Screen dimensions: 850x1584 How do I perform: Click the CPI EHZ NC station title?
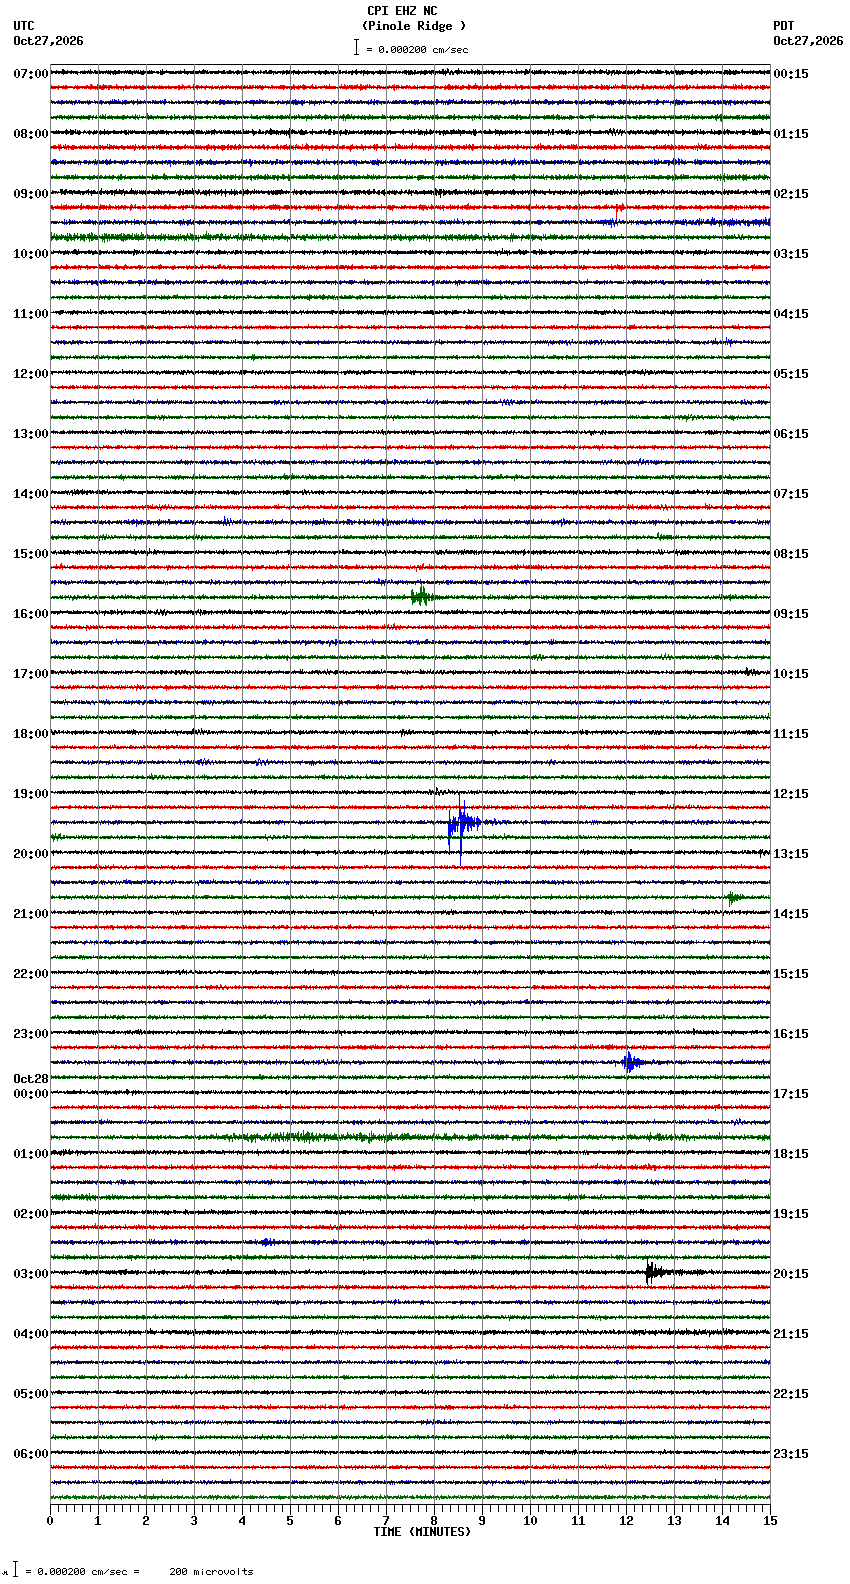coord(402,11)
